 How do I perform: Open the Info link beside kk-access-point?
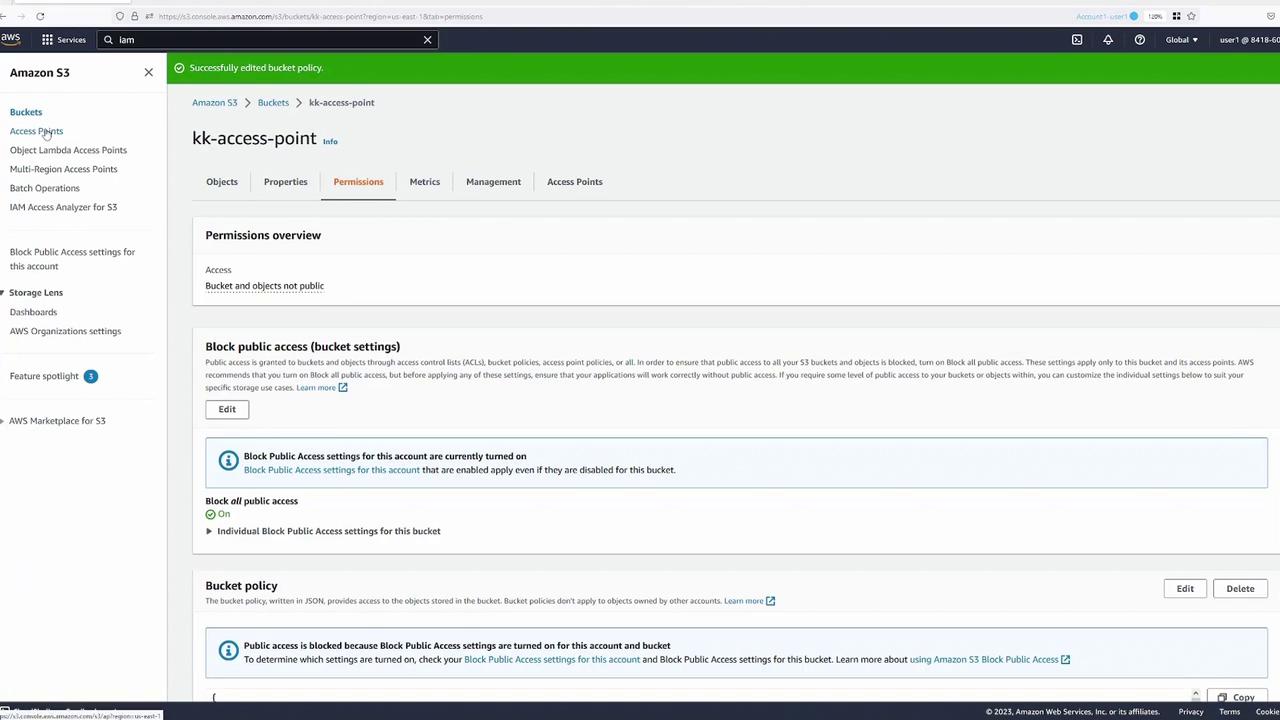coord(330,141)
